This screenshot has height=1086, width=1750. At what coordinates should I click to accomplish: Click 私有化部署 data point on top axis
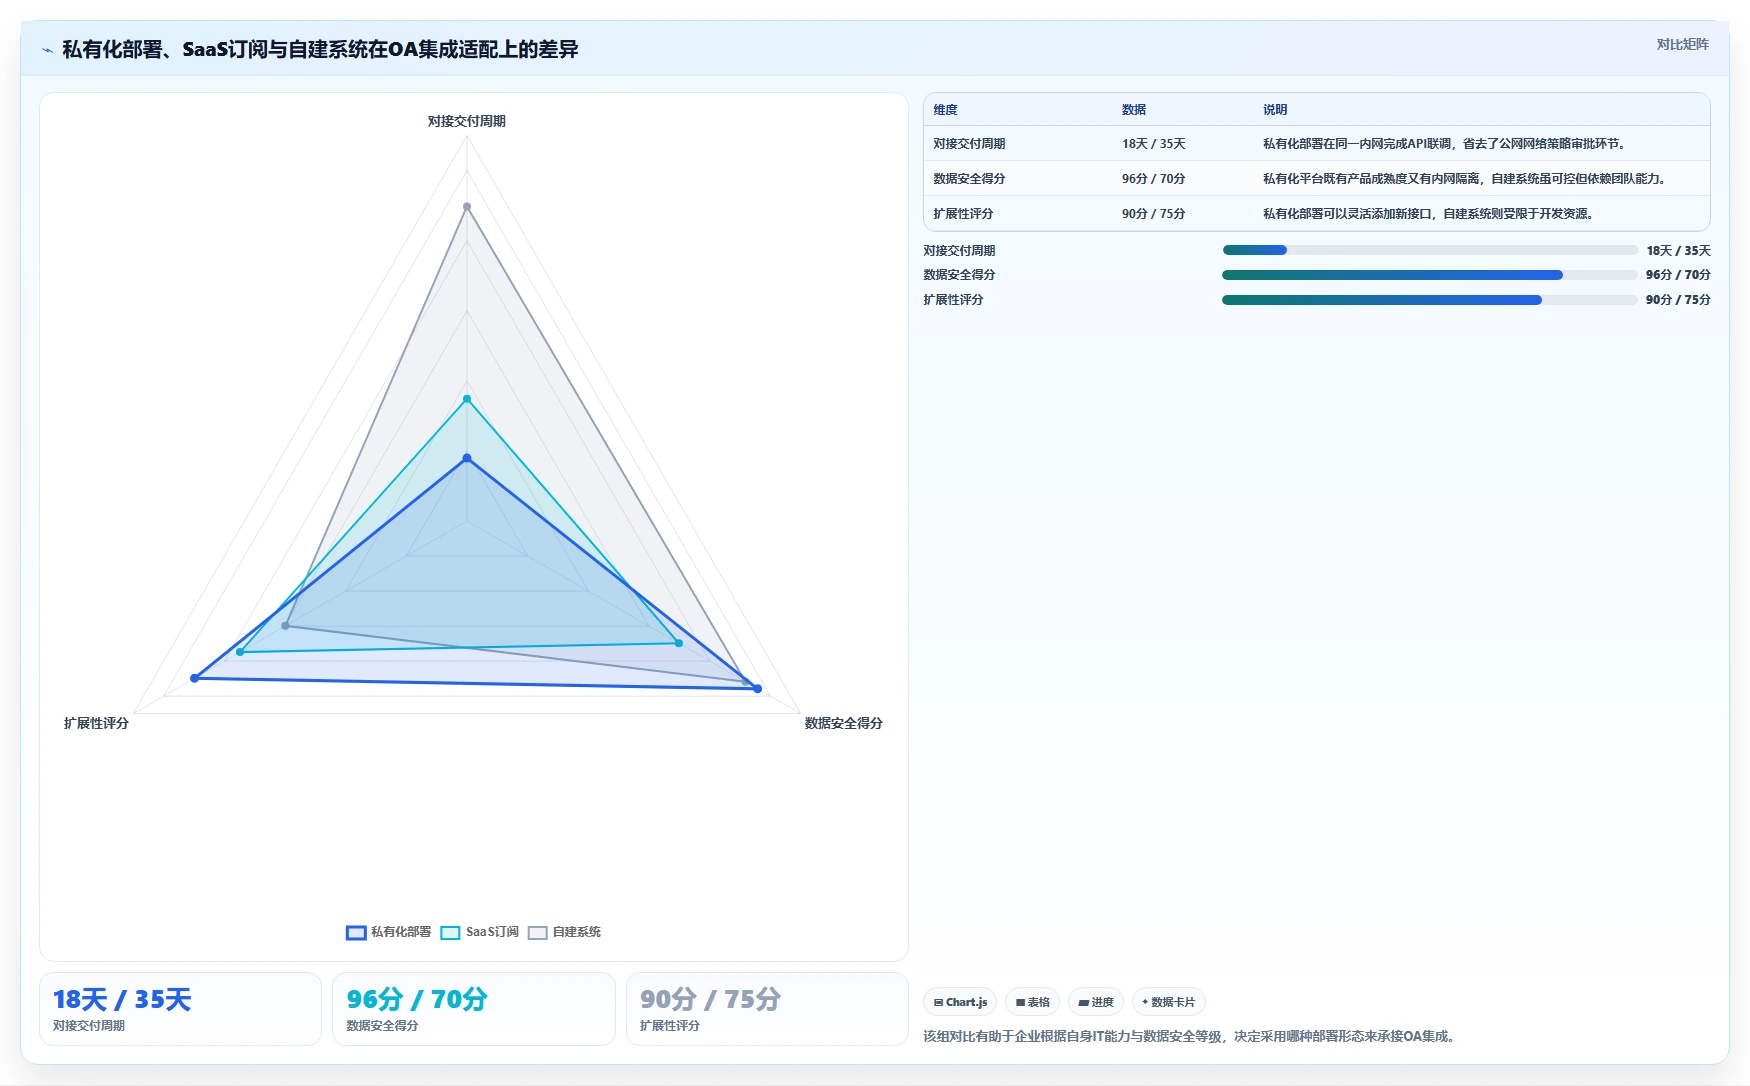467,458
